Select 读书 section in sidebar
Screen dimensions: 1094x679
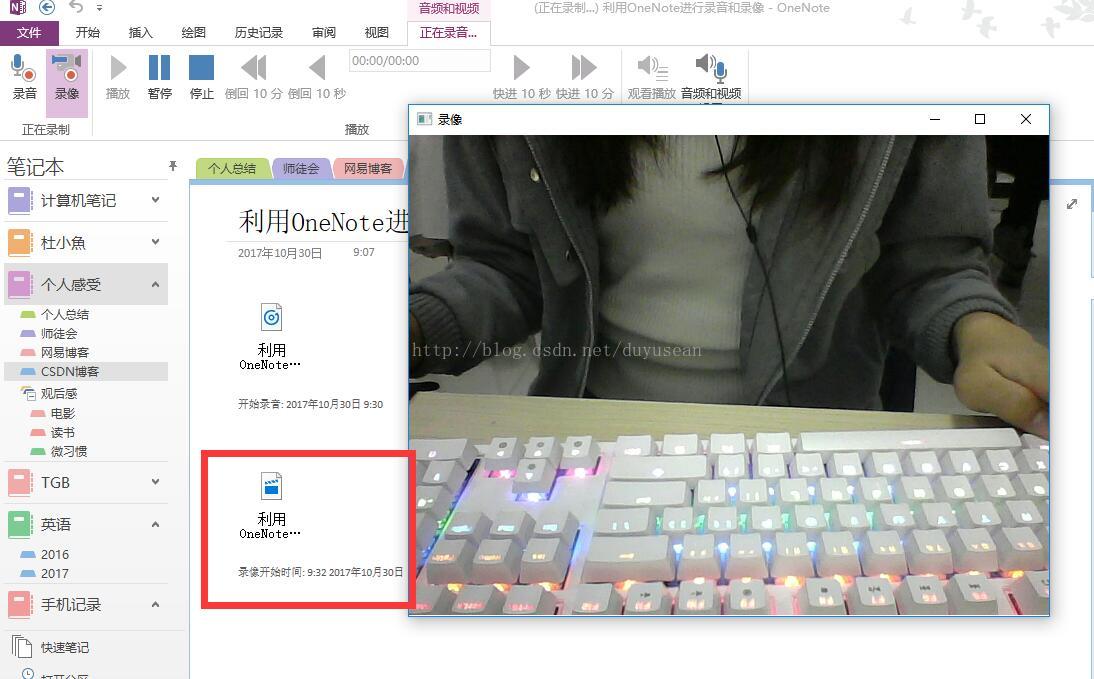[62, 433]
